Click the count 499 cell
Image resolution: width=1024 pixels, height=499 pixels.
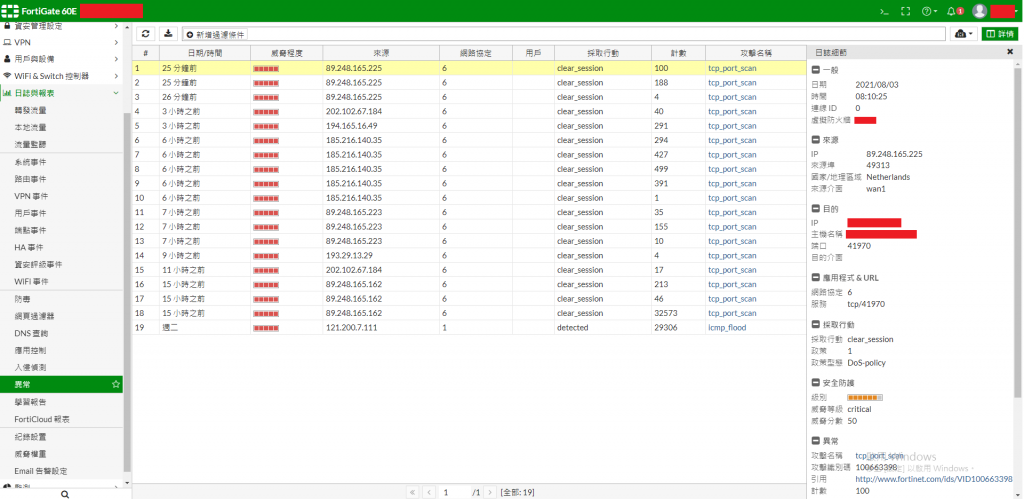pyautogui.click(x=679, y=169)
